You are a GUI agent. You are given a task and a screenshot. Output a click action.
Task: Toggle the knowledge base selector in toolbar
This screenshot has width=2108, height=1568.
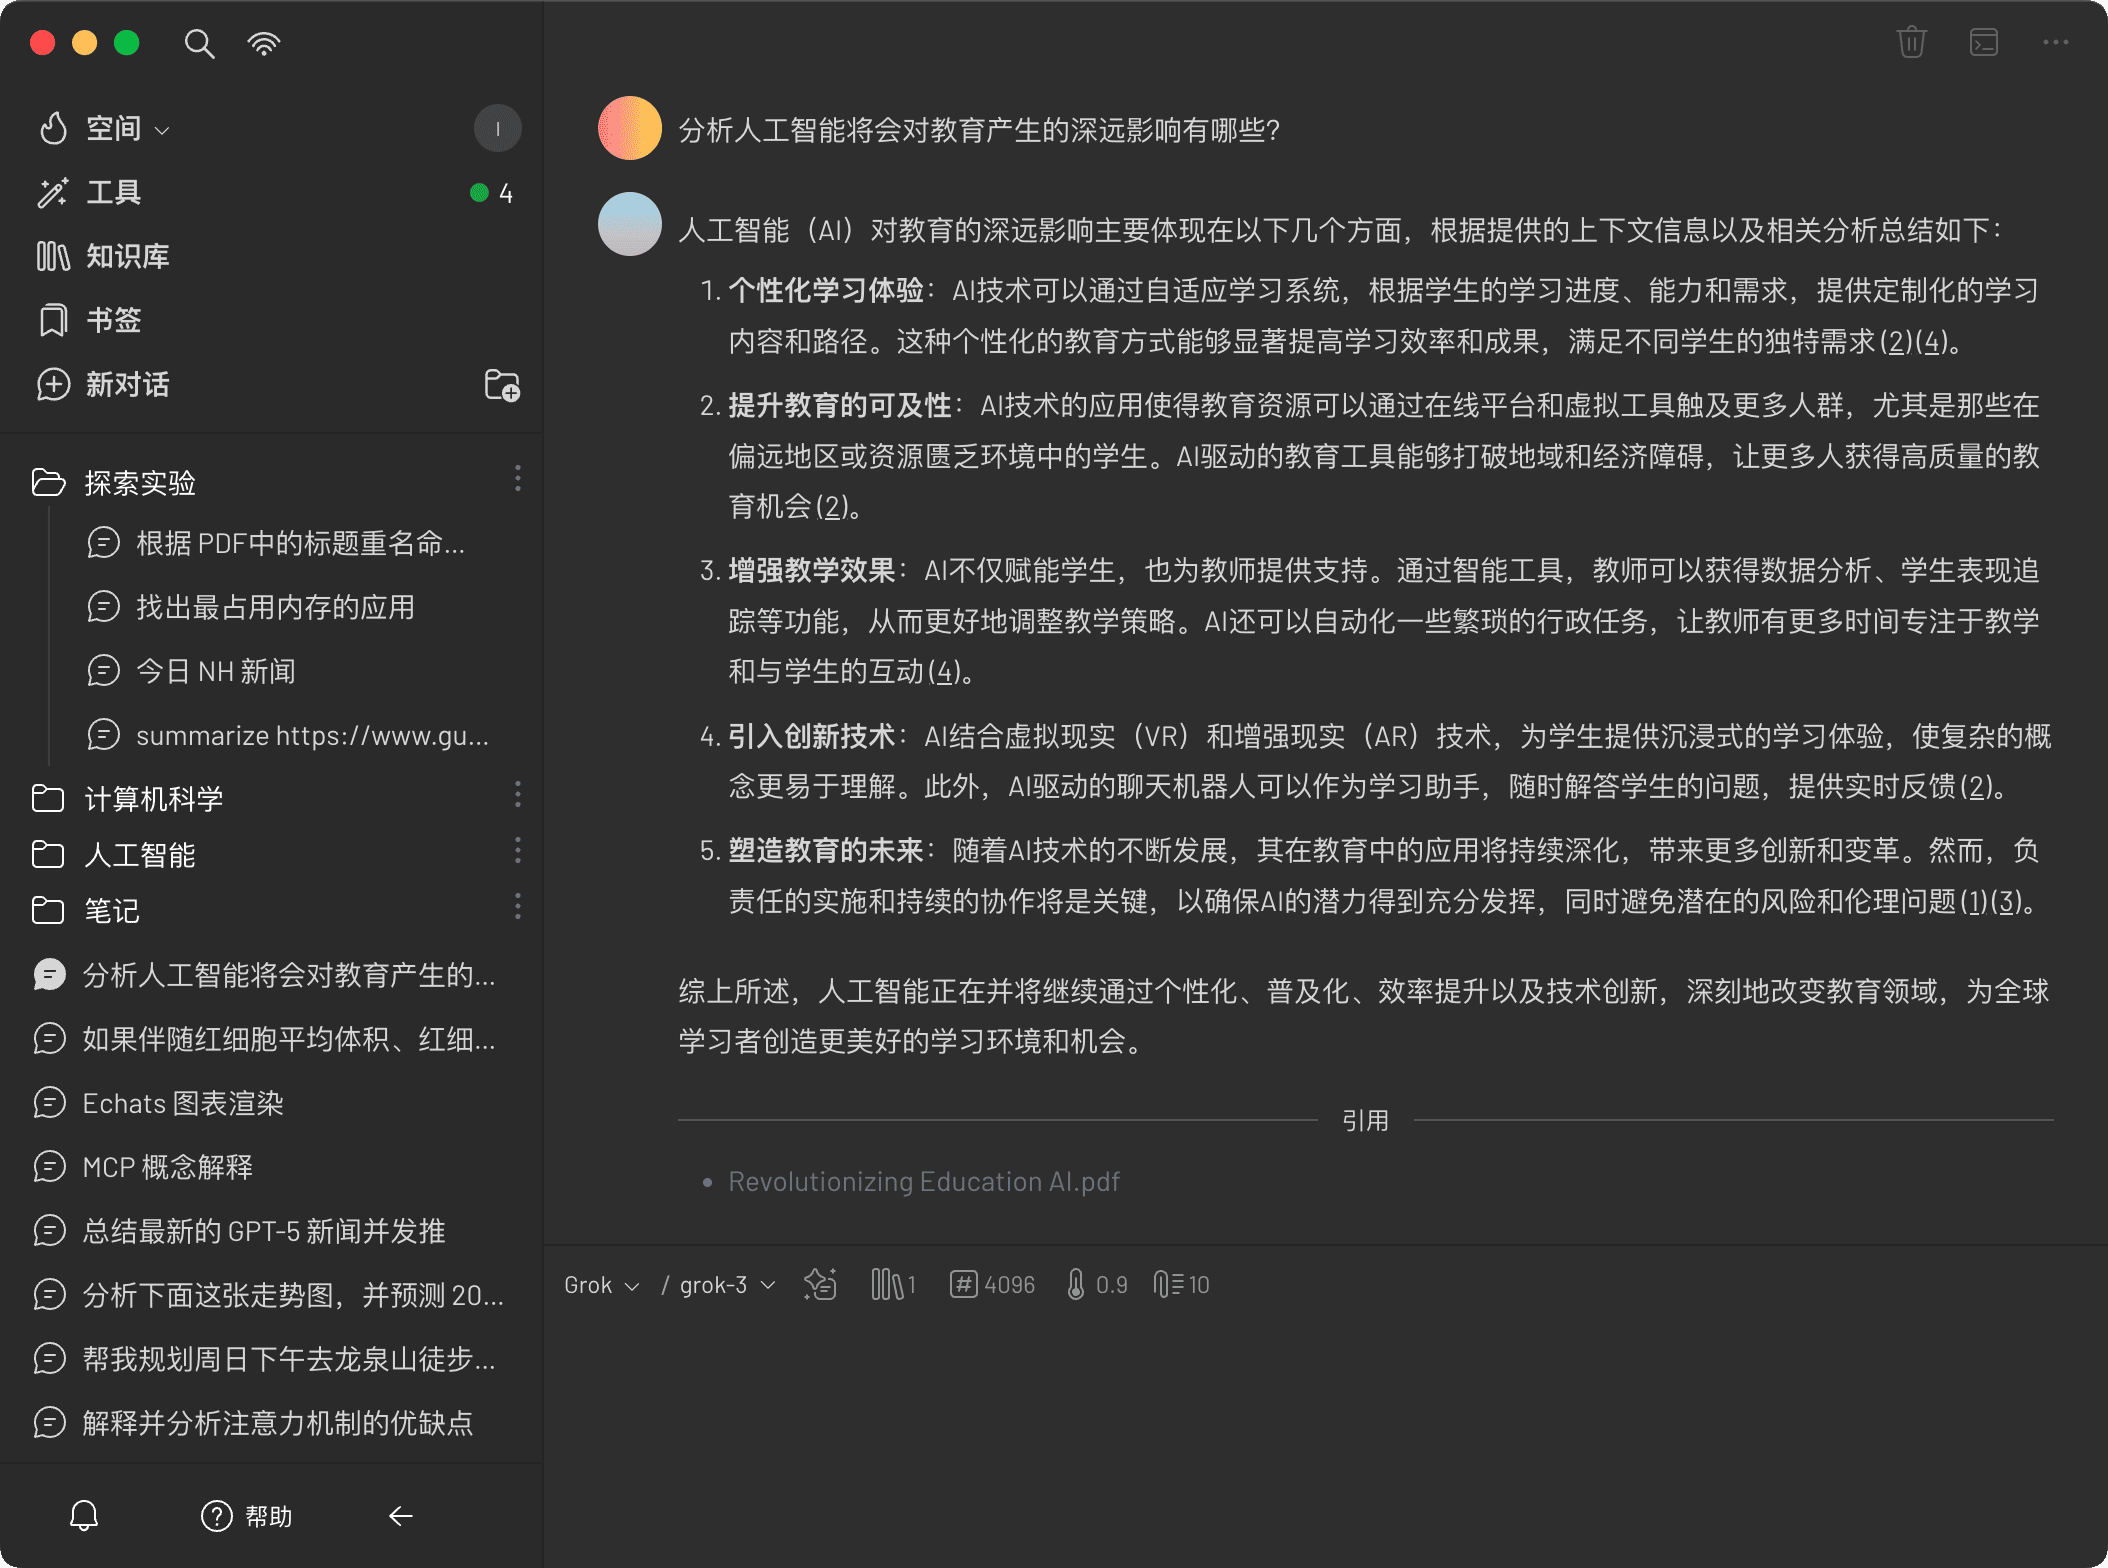(x=892, y=1285)
